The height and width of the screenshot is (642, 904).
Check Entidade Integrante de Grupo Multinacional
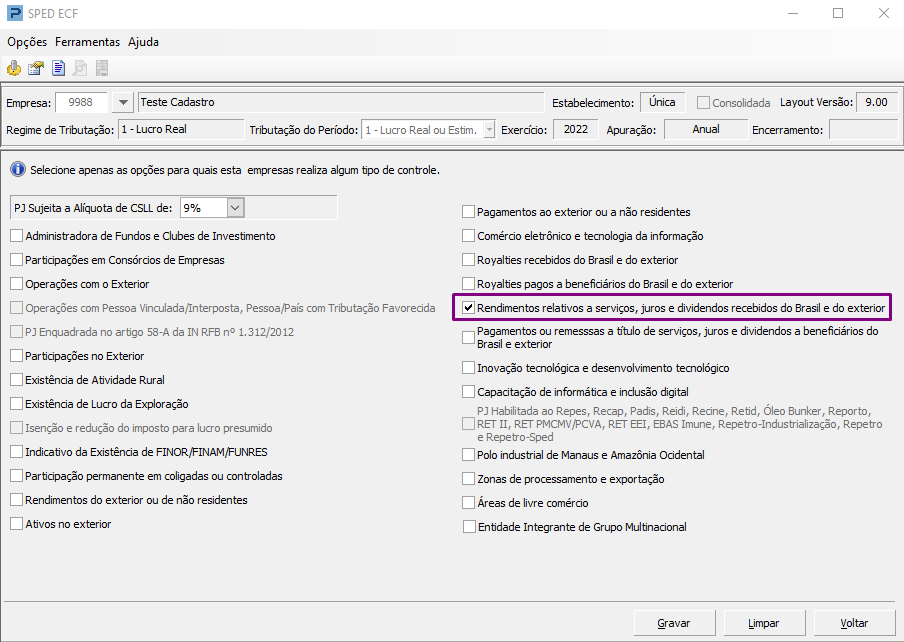coord(469,527)
